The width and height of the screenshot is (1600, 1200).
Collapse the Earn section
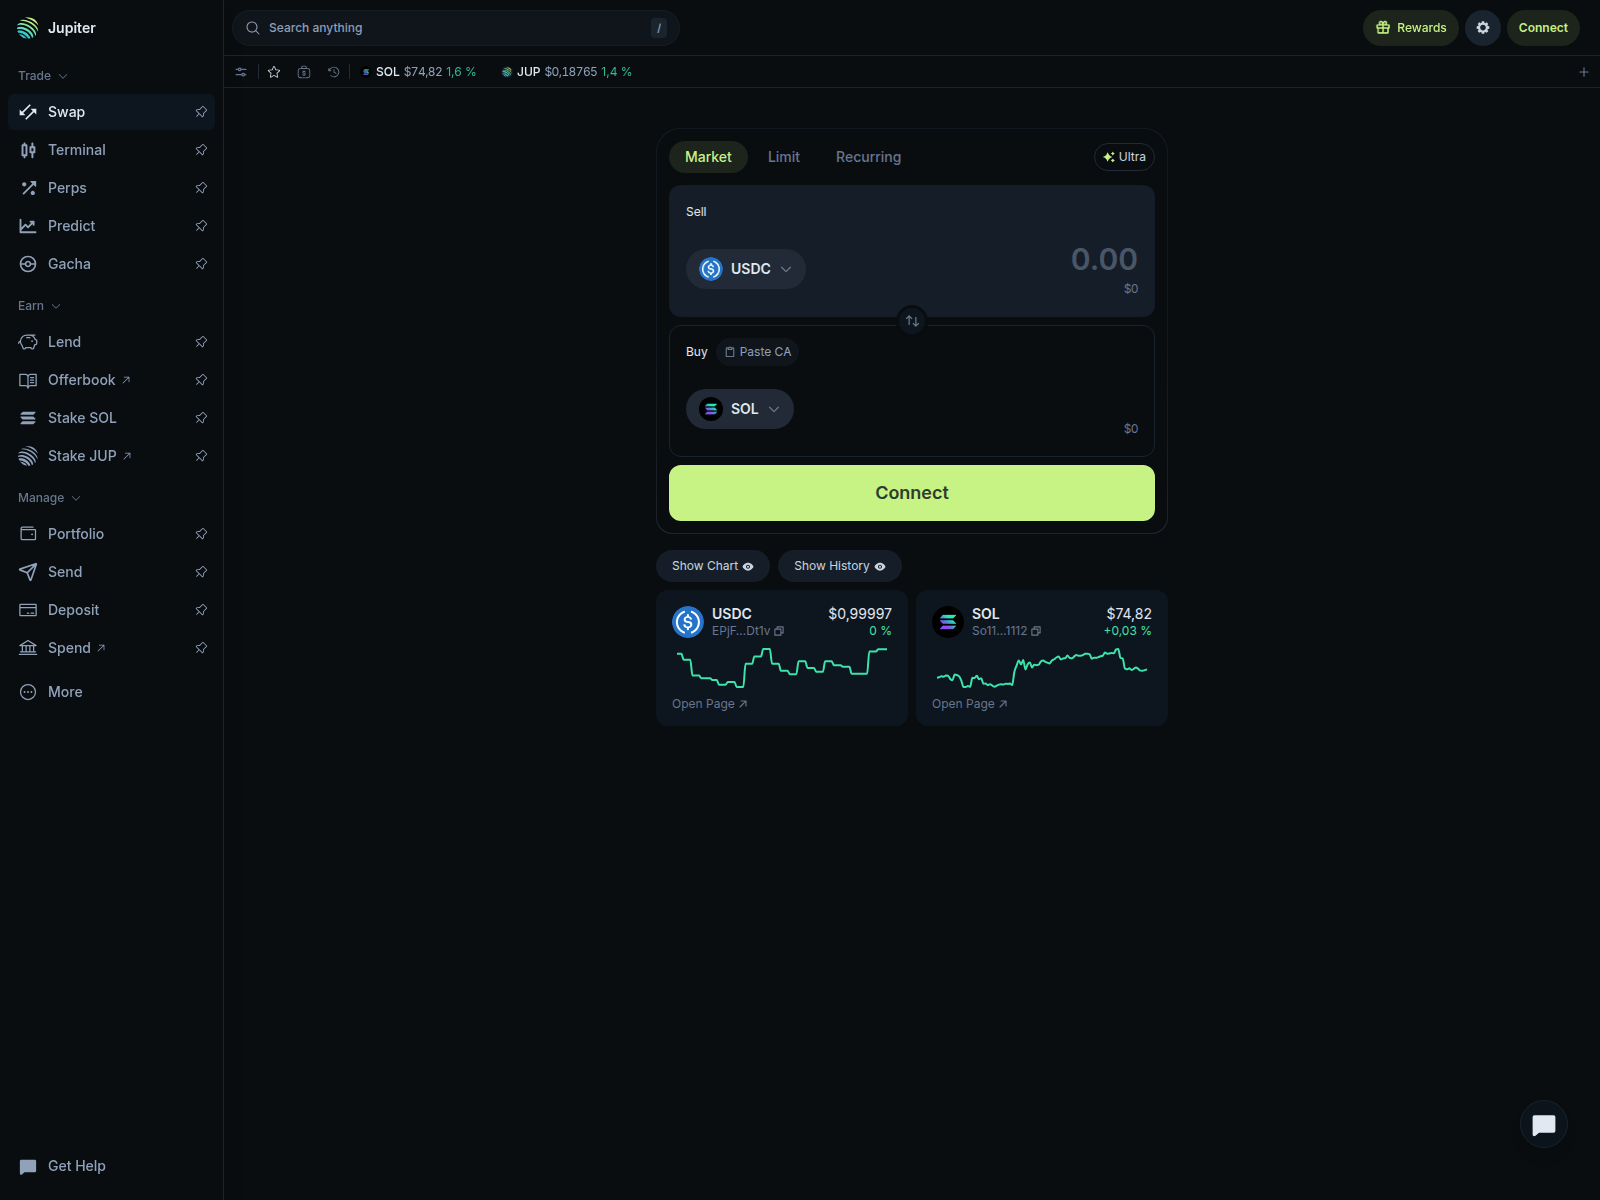pos(39,306)
